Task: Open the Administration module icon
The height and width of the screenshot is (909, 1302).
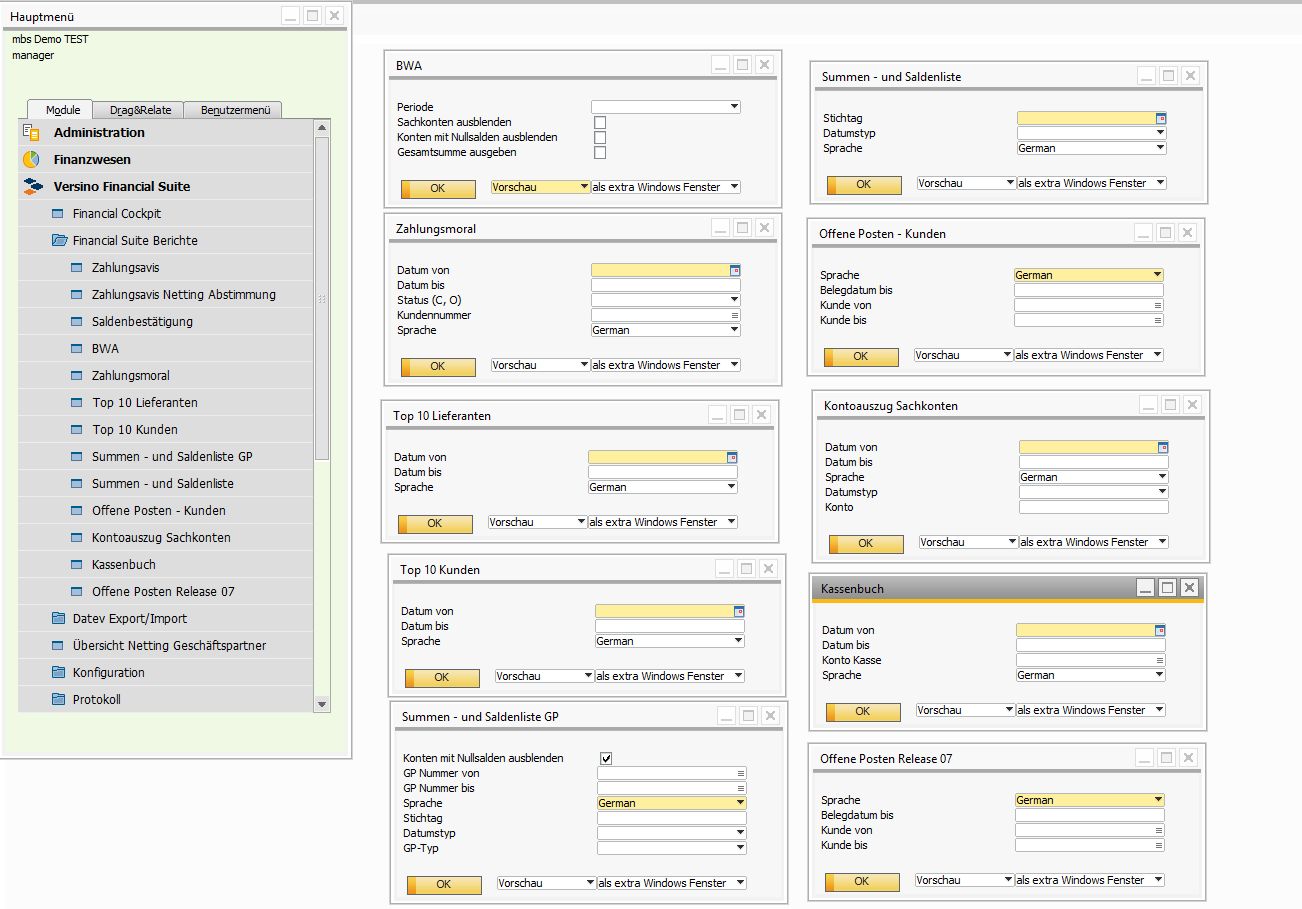Action: pyautogui.click(x=32, y=132)
